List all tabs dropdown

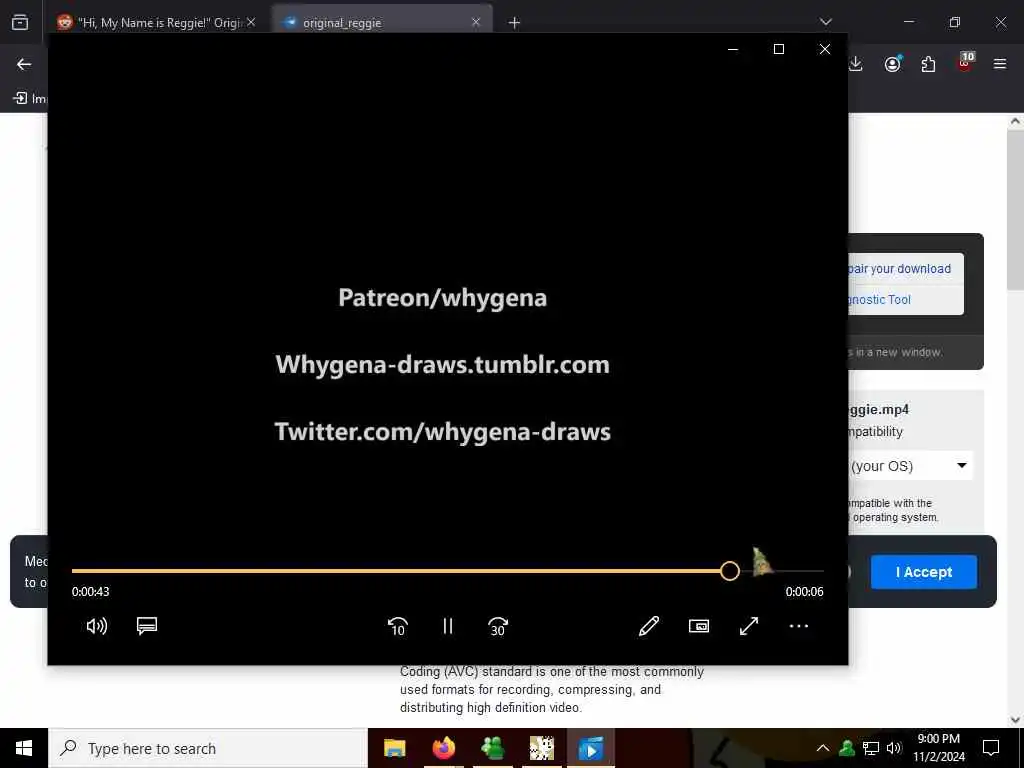[x=826, y=22]
